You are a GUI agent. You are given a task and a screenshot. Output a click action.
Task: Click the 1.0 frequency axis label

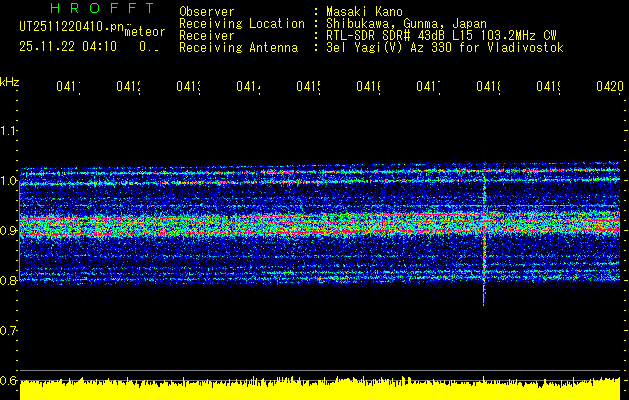pos(9,181)
